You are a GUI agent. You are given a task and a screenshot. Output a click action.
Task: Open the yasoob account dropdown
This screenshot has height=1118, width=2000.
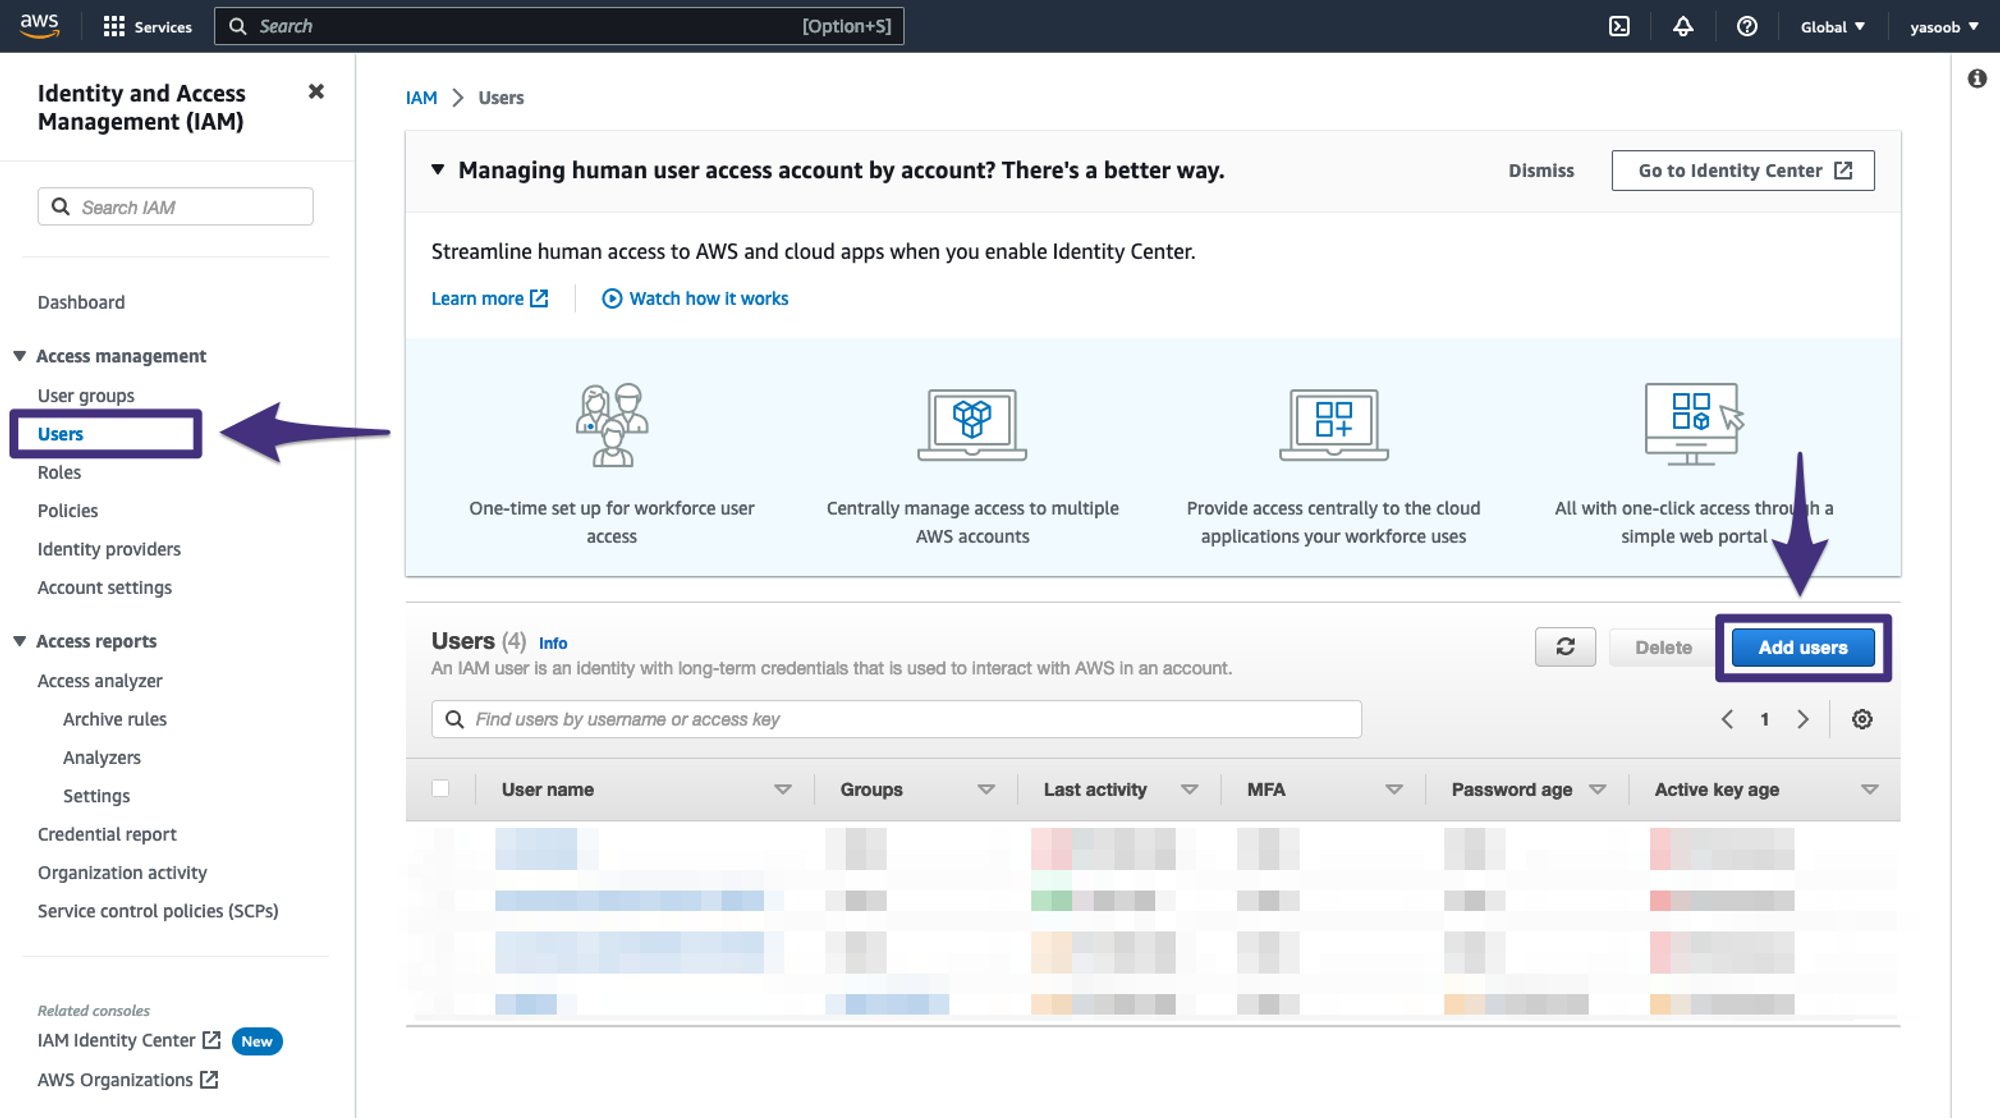1943,27
